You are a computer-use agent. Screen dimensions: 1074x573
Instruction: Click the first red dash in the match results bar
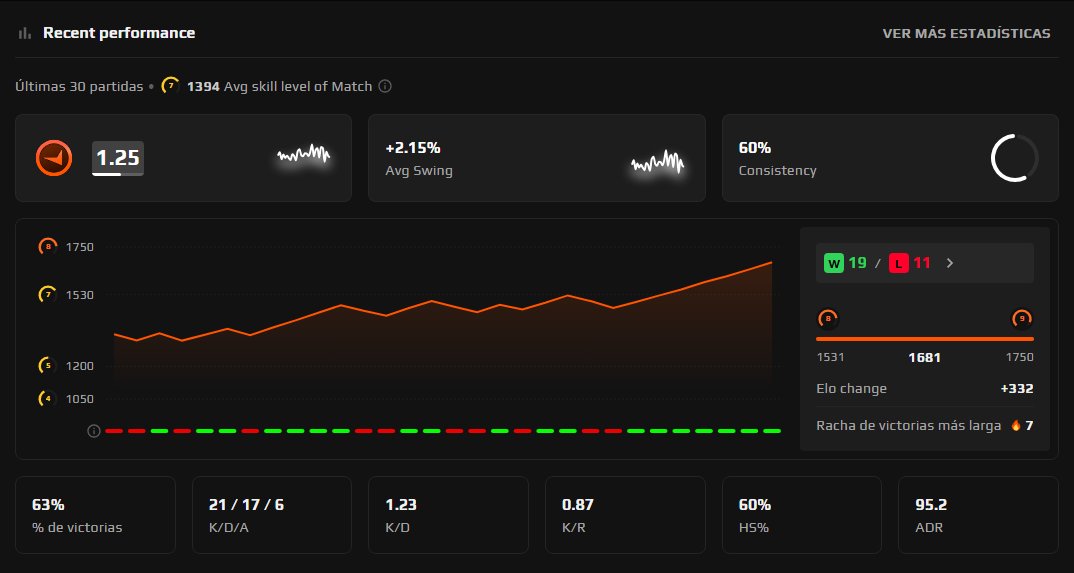coord(114,431)
